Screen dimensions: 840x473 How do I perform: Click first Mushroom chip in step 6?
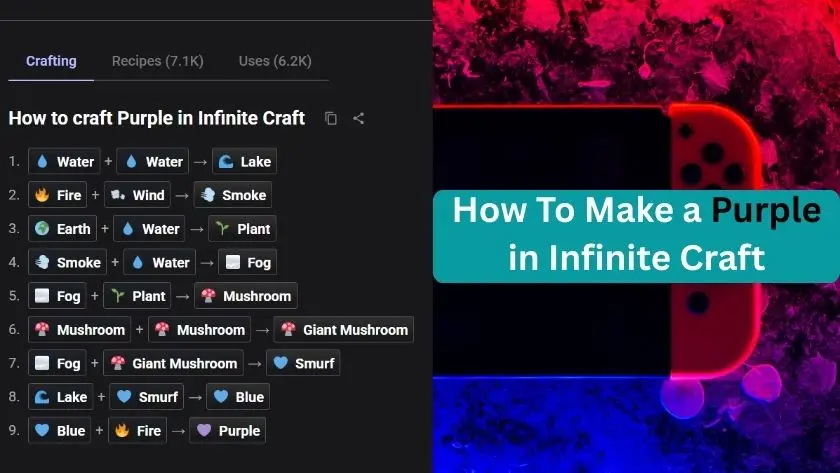coord(79,329)
